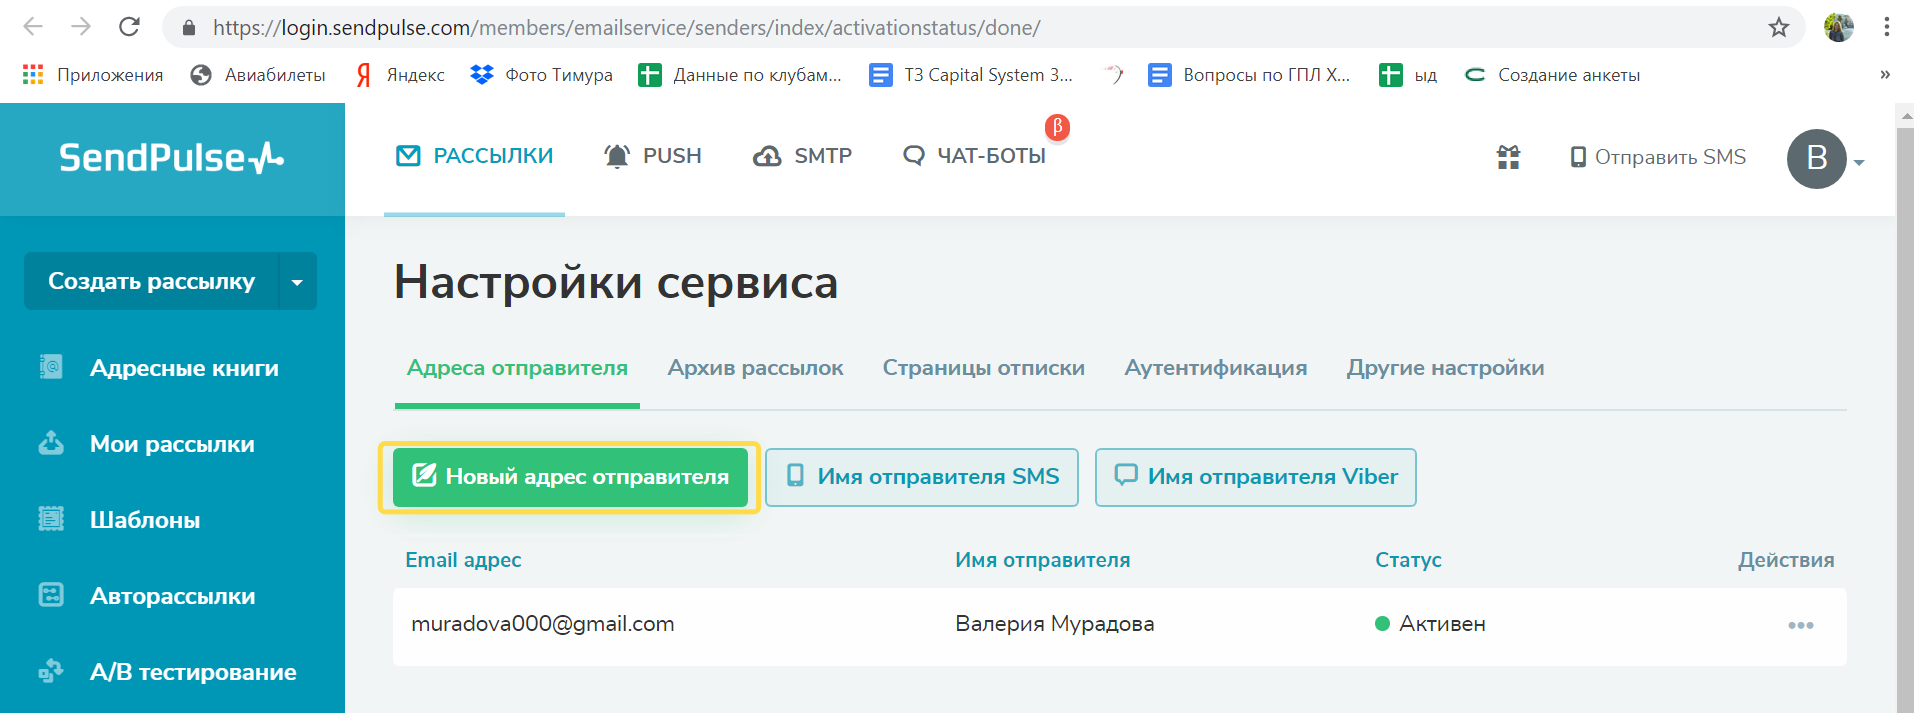Click the Статус column header
1914x713 pixels.
[x=1408, y=560]
